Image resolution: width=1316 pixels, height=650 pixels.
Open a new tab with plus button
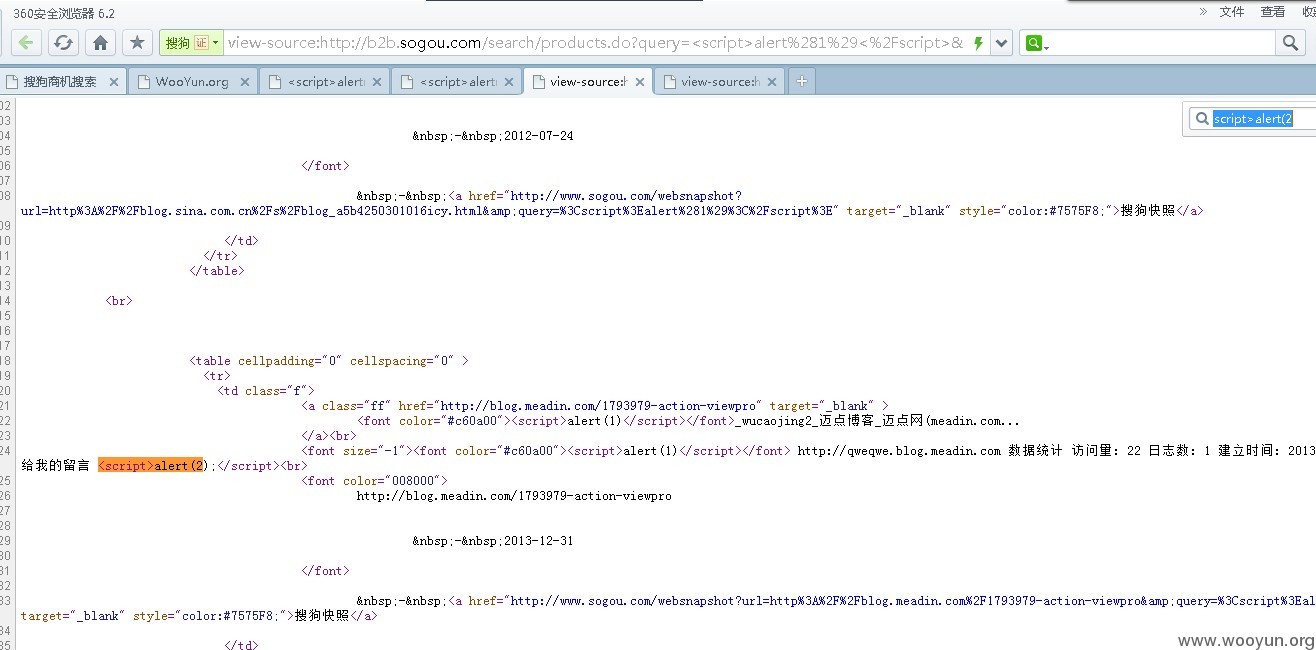(x=801, y=82)
